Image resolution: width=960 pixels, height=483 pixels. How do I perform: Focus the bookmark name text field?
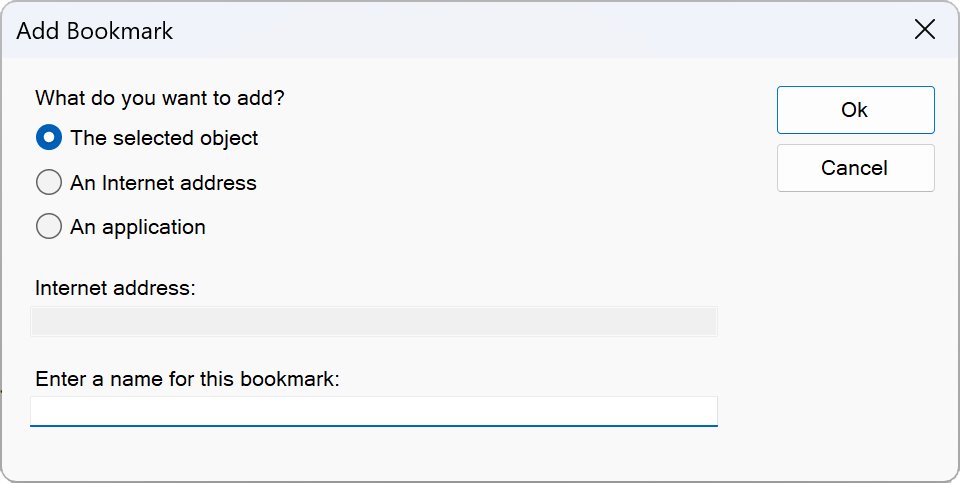(374, 411)
